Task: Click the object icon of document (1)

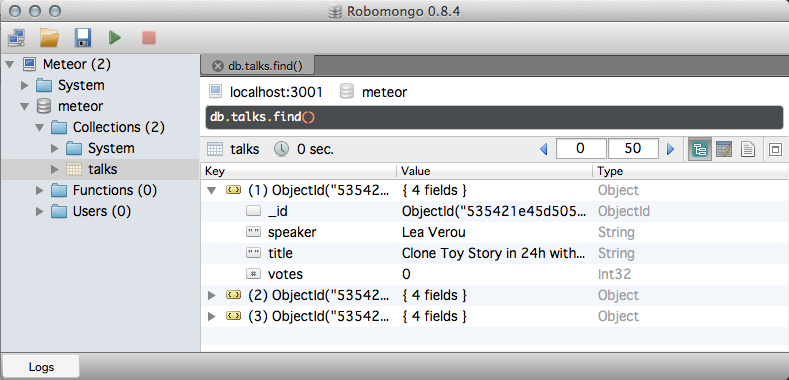Action: coord(233,191)
